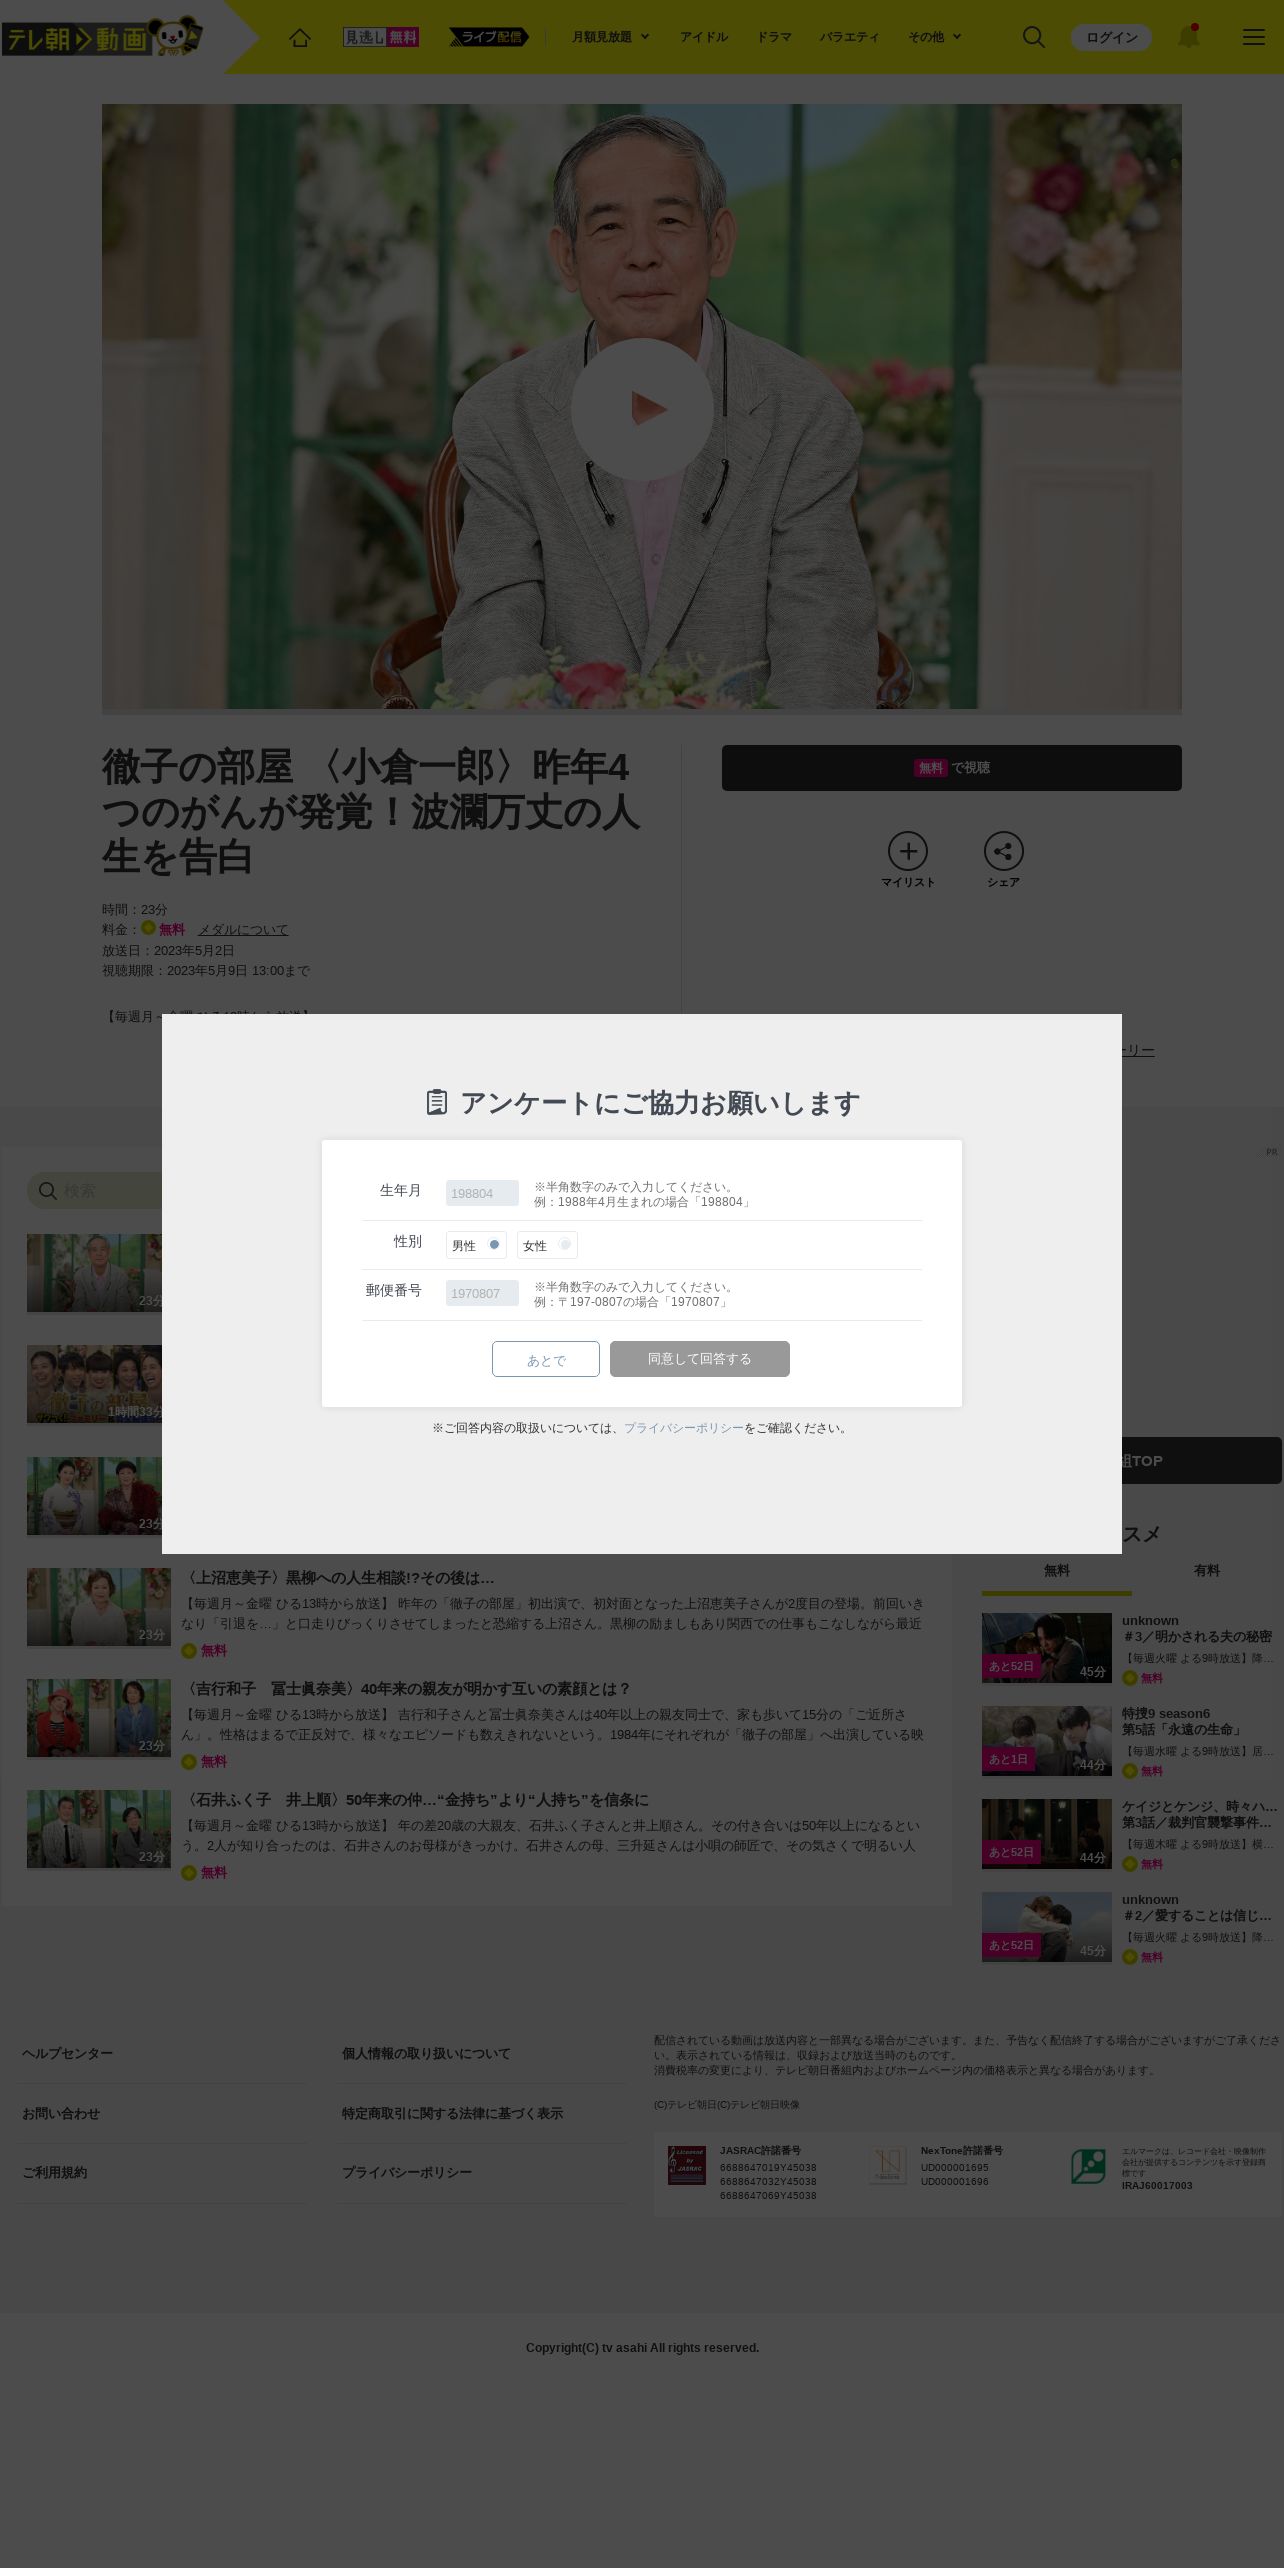The height and width of the screenshot is (2568, 1284).
Task: Open unknown #2 愛することは信じ thumbnail
Action: click(1047, 1927)
